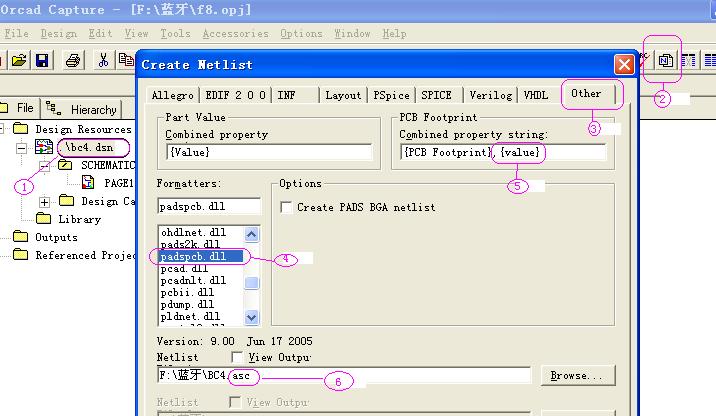Click the Design Cache folder icon
This screenshot has width=716, height=416.
tap(67, 200)
